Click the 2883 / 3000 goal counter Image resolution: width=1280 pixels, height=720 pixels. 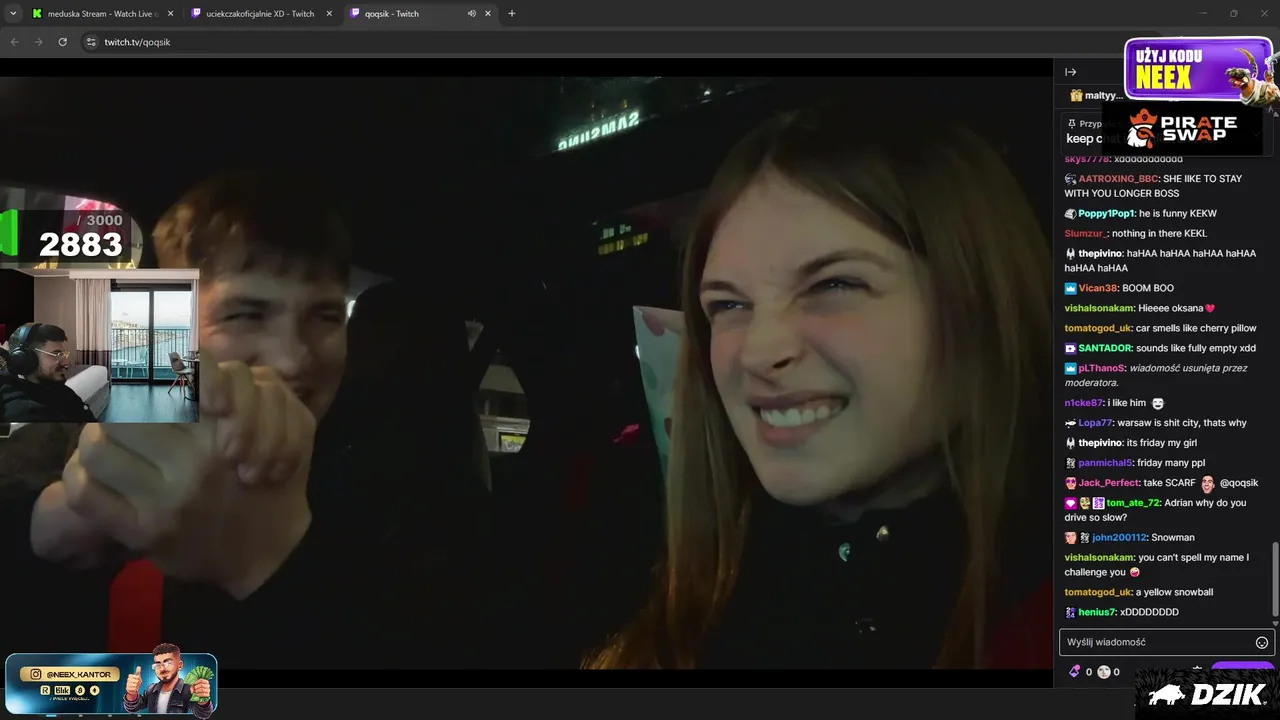[x=66, y=237]
